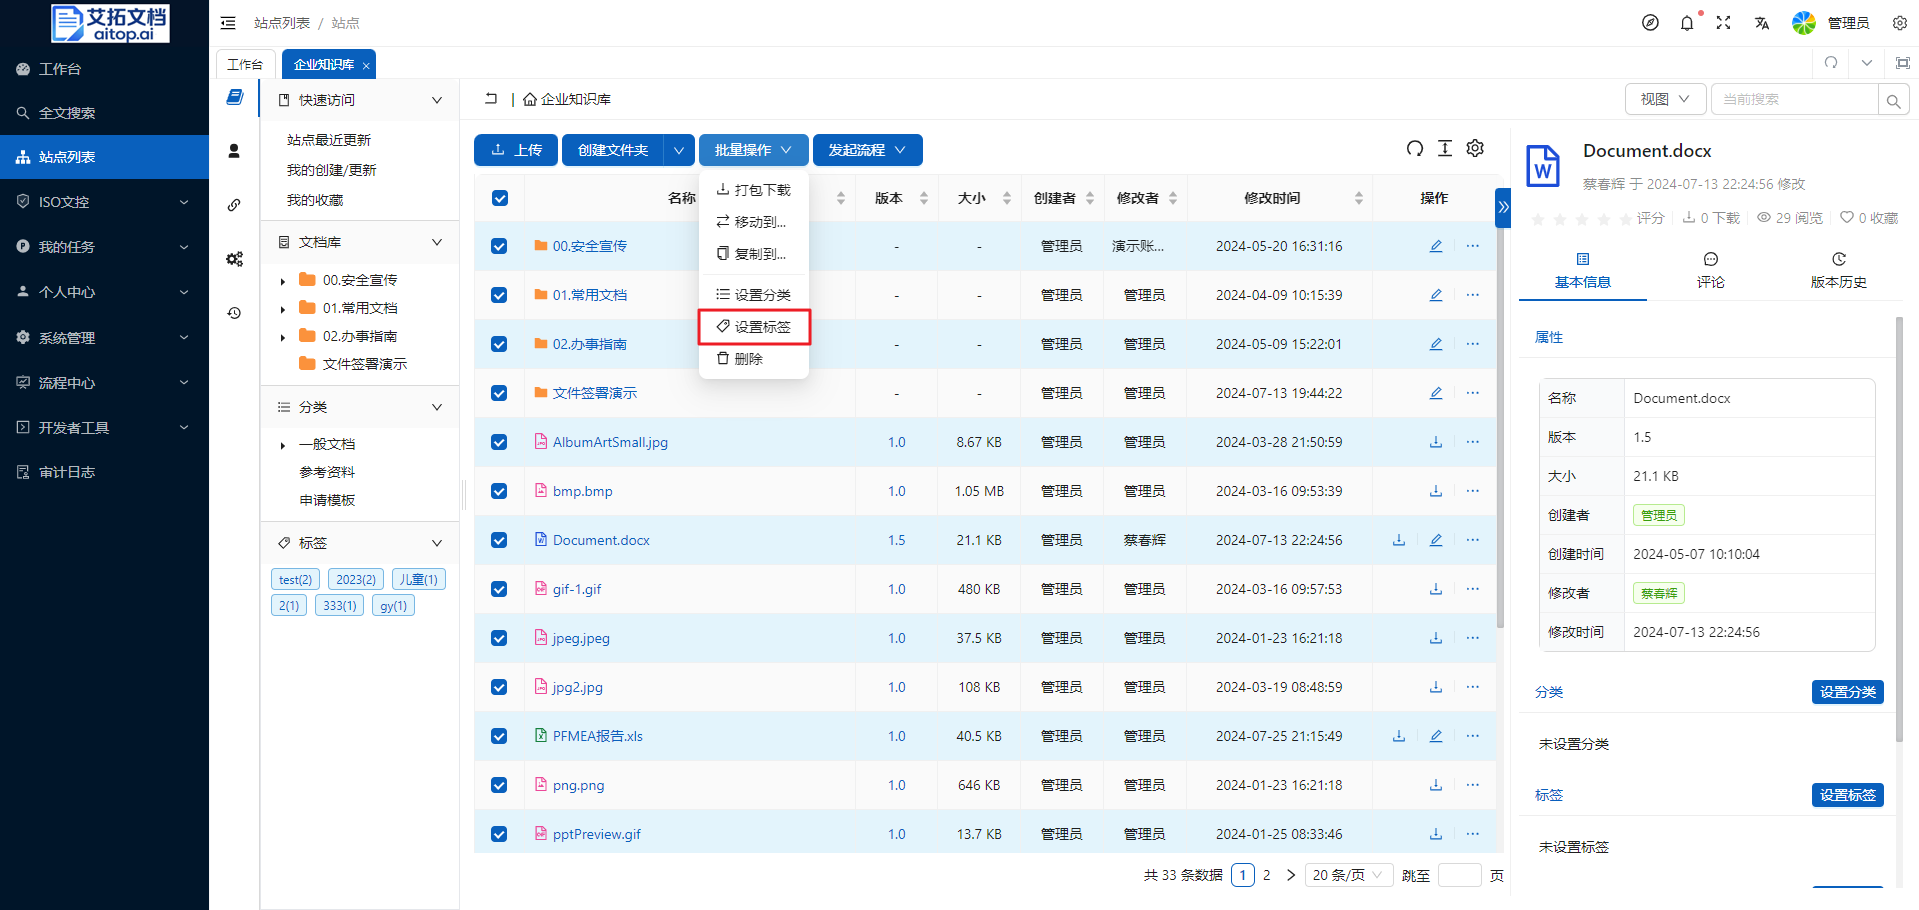The width and height of the screenshot is (1919, 910).
Task: Uncheck the AlbumArtSmall.jpg row checkbox
Action: point(499,442)
